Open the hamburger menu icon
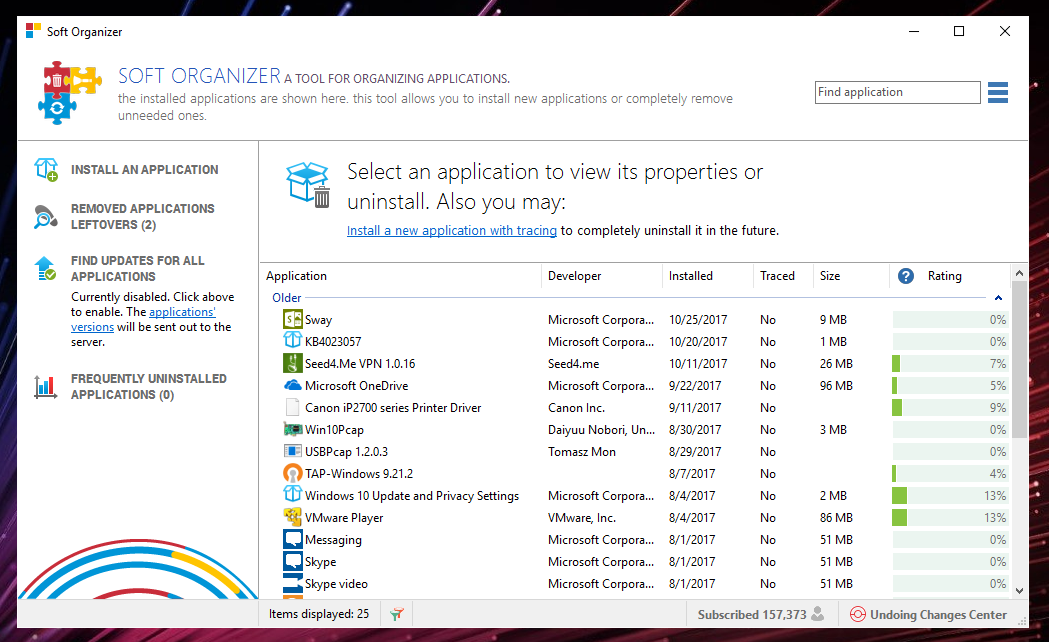1049x642 pixels. click(x=997, y=92)
